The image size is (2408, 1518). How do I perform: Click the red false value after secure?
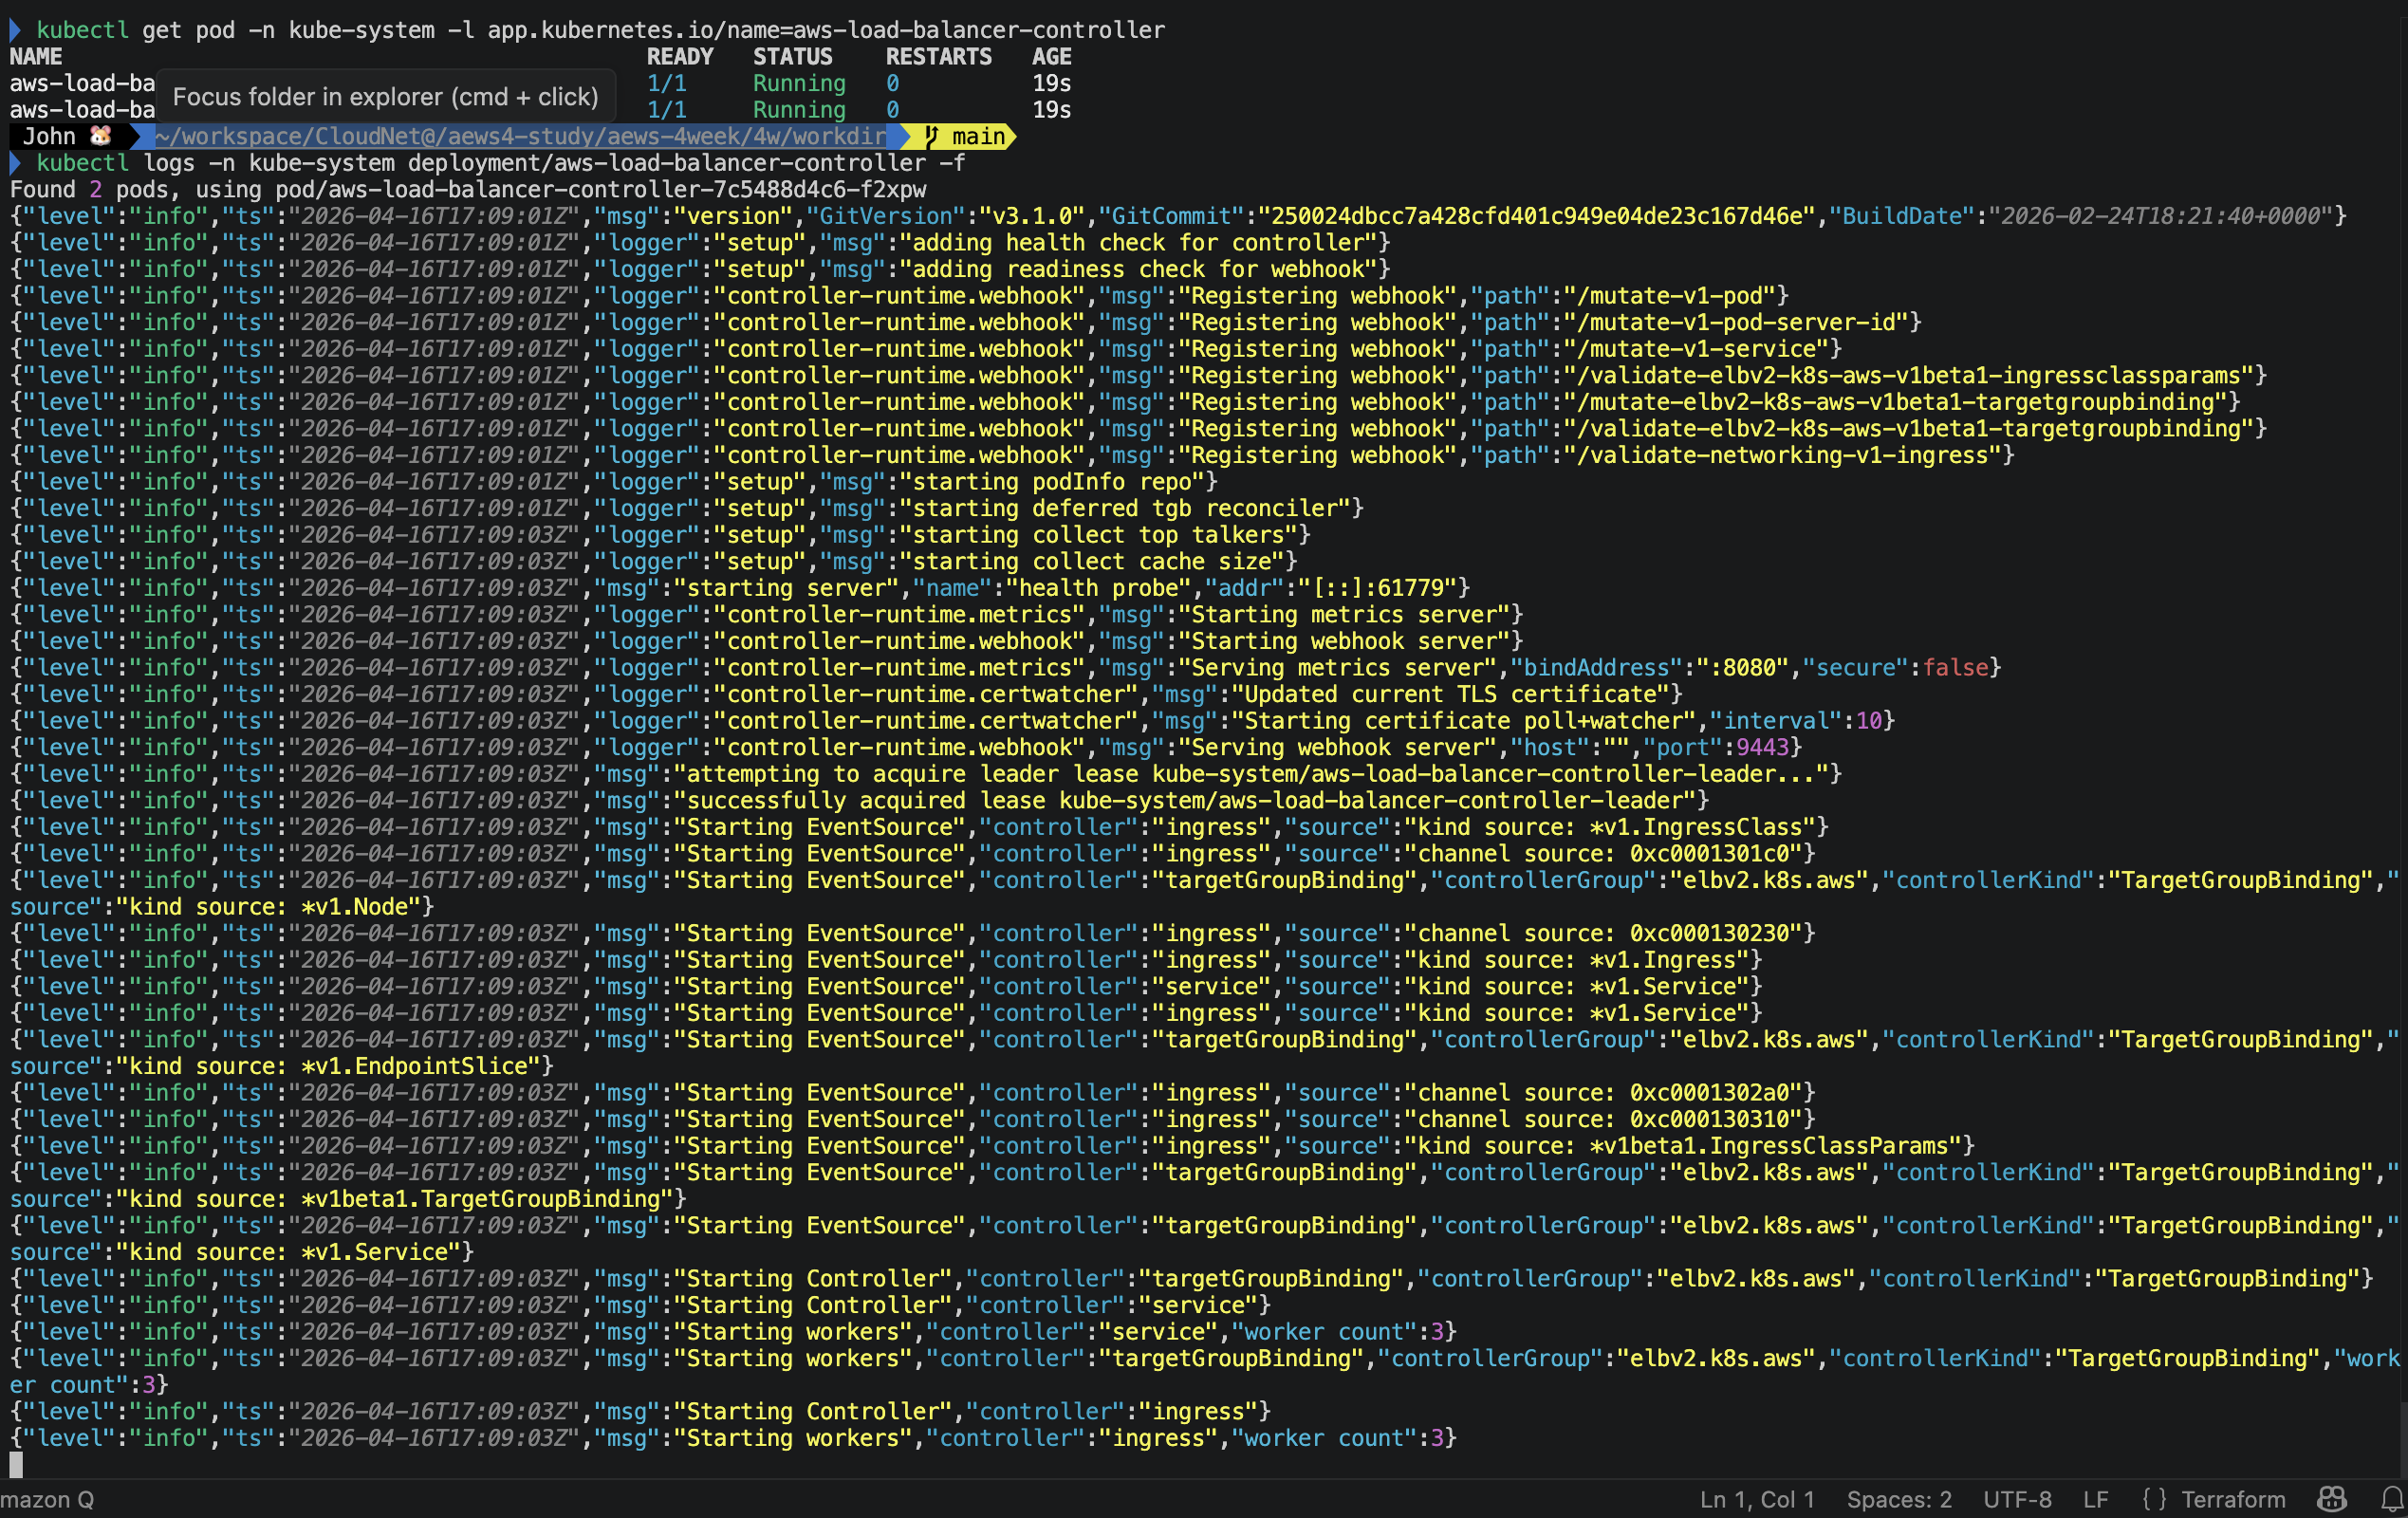[x=1955, y=667]
